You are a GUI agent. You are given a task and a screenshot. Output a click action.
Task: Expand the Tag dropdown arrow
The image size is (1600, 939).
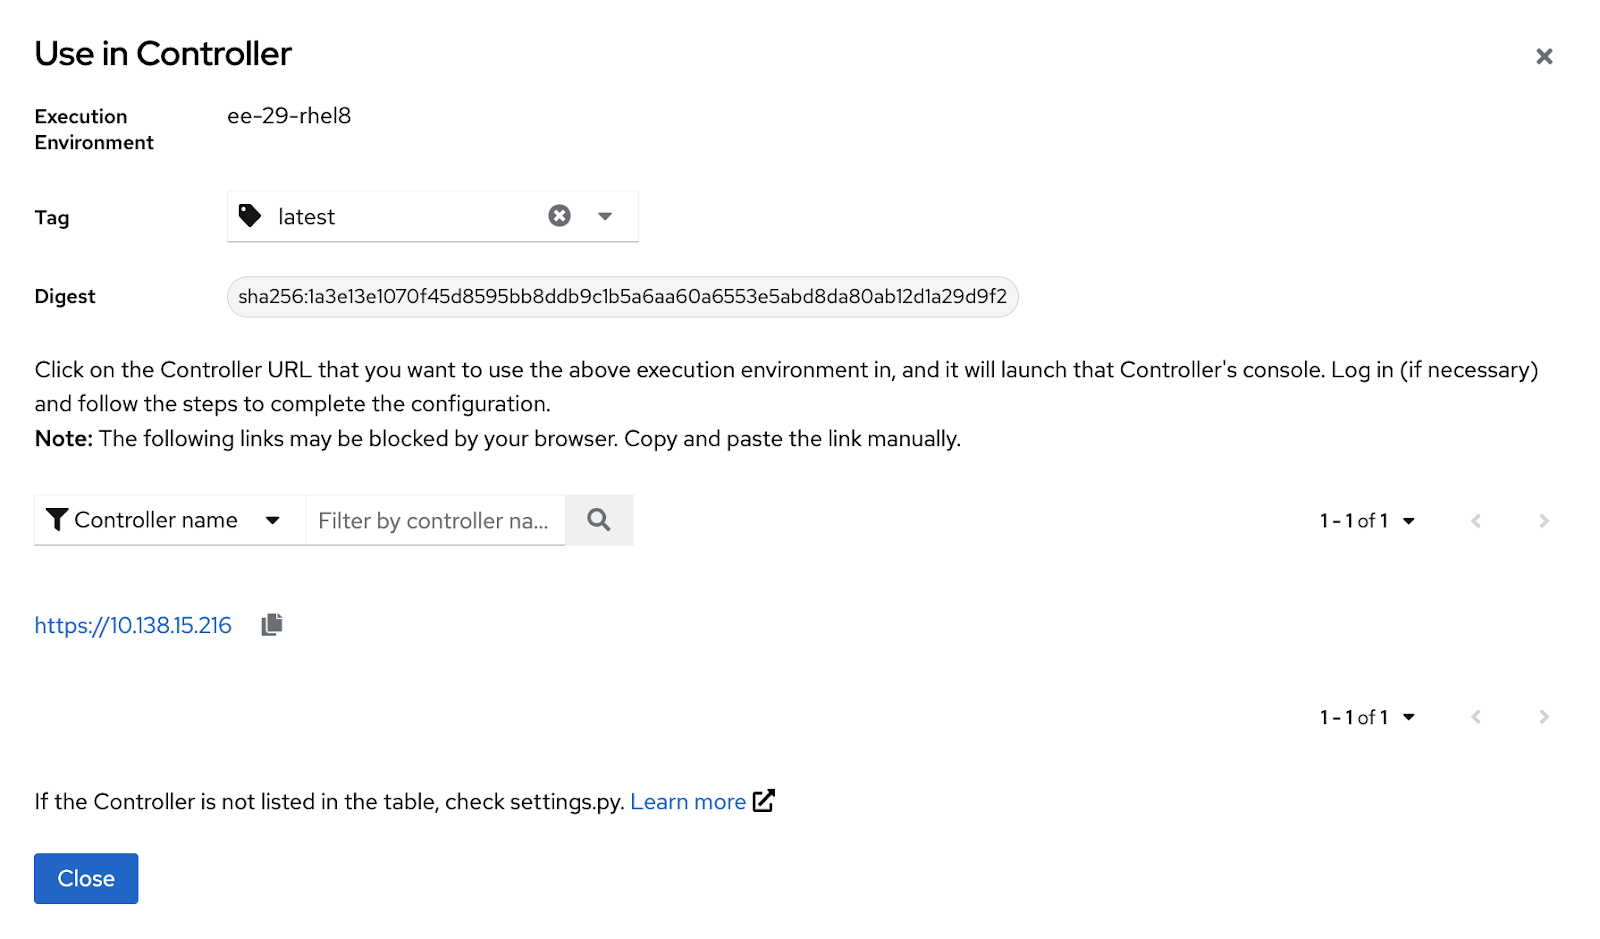[x=605, y=216]
